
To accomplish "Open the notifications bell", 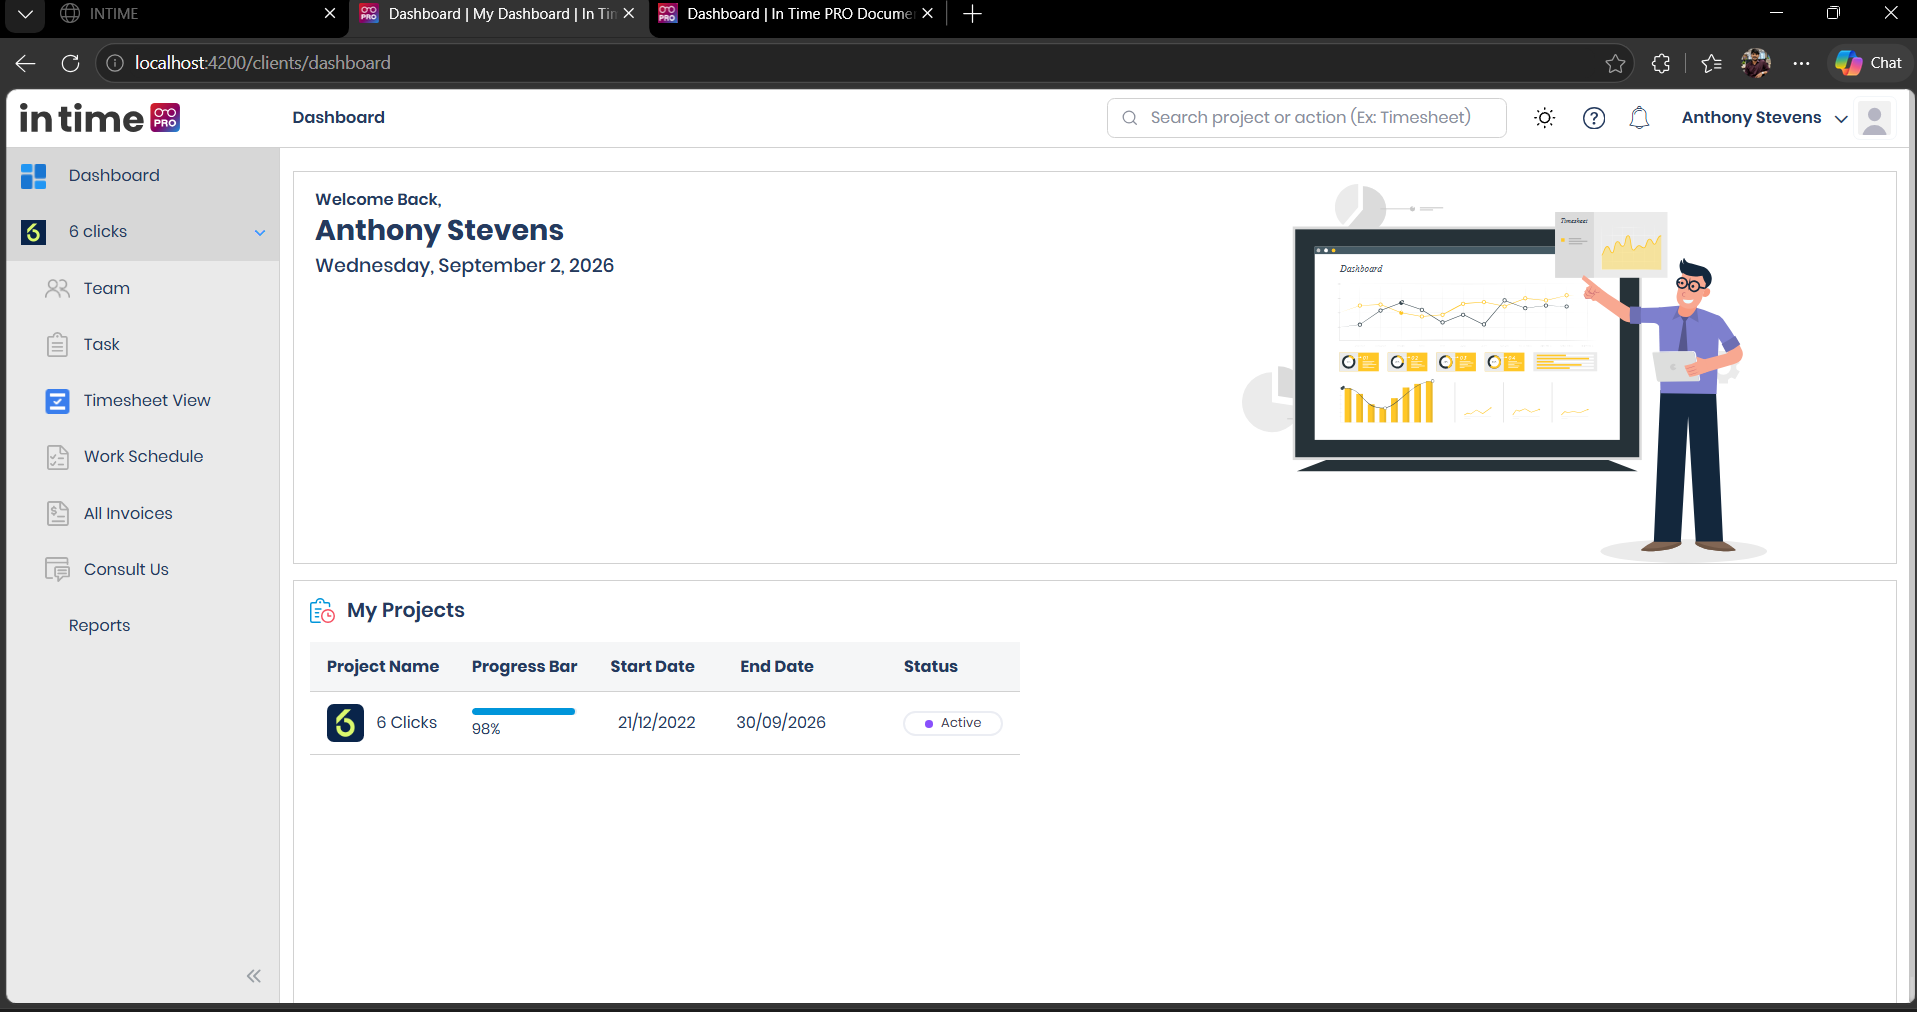I will (x=1639, y=118).
